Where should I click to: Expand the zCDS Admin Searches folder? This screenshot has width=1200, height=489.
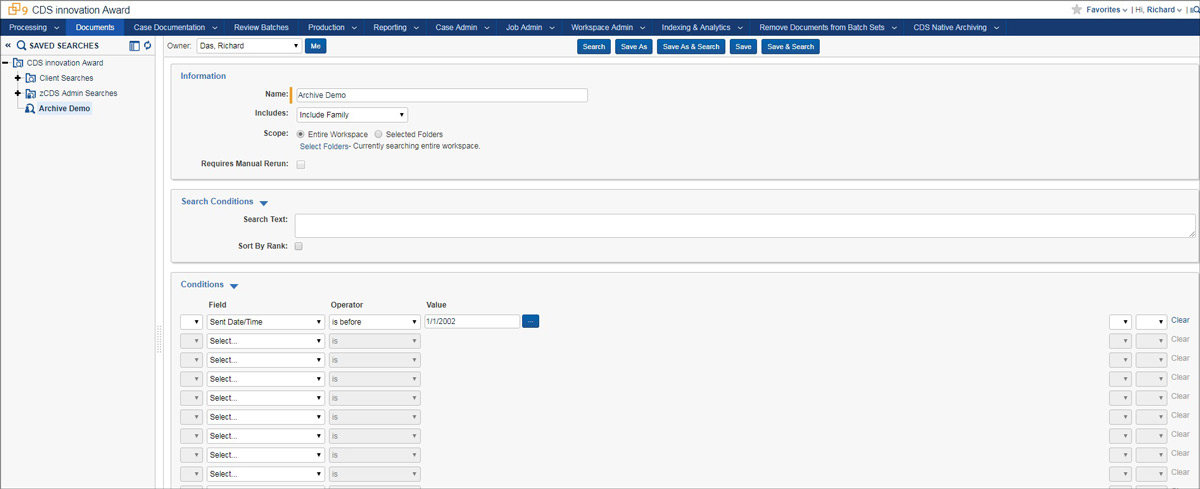[x=17, y=93]
